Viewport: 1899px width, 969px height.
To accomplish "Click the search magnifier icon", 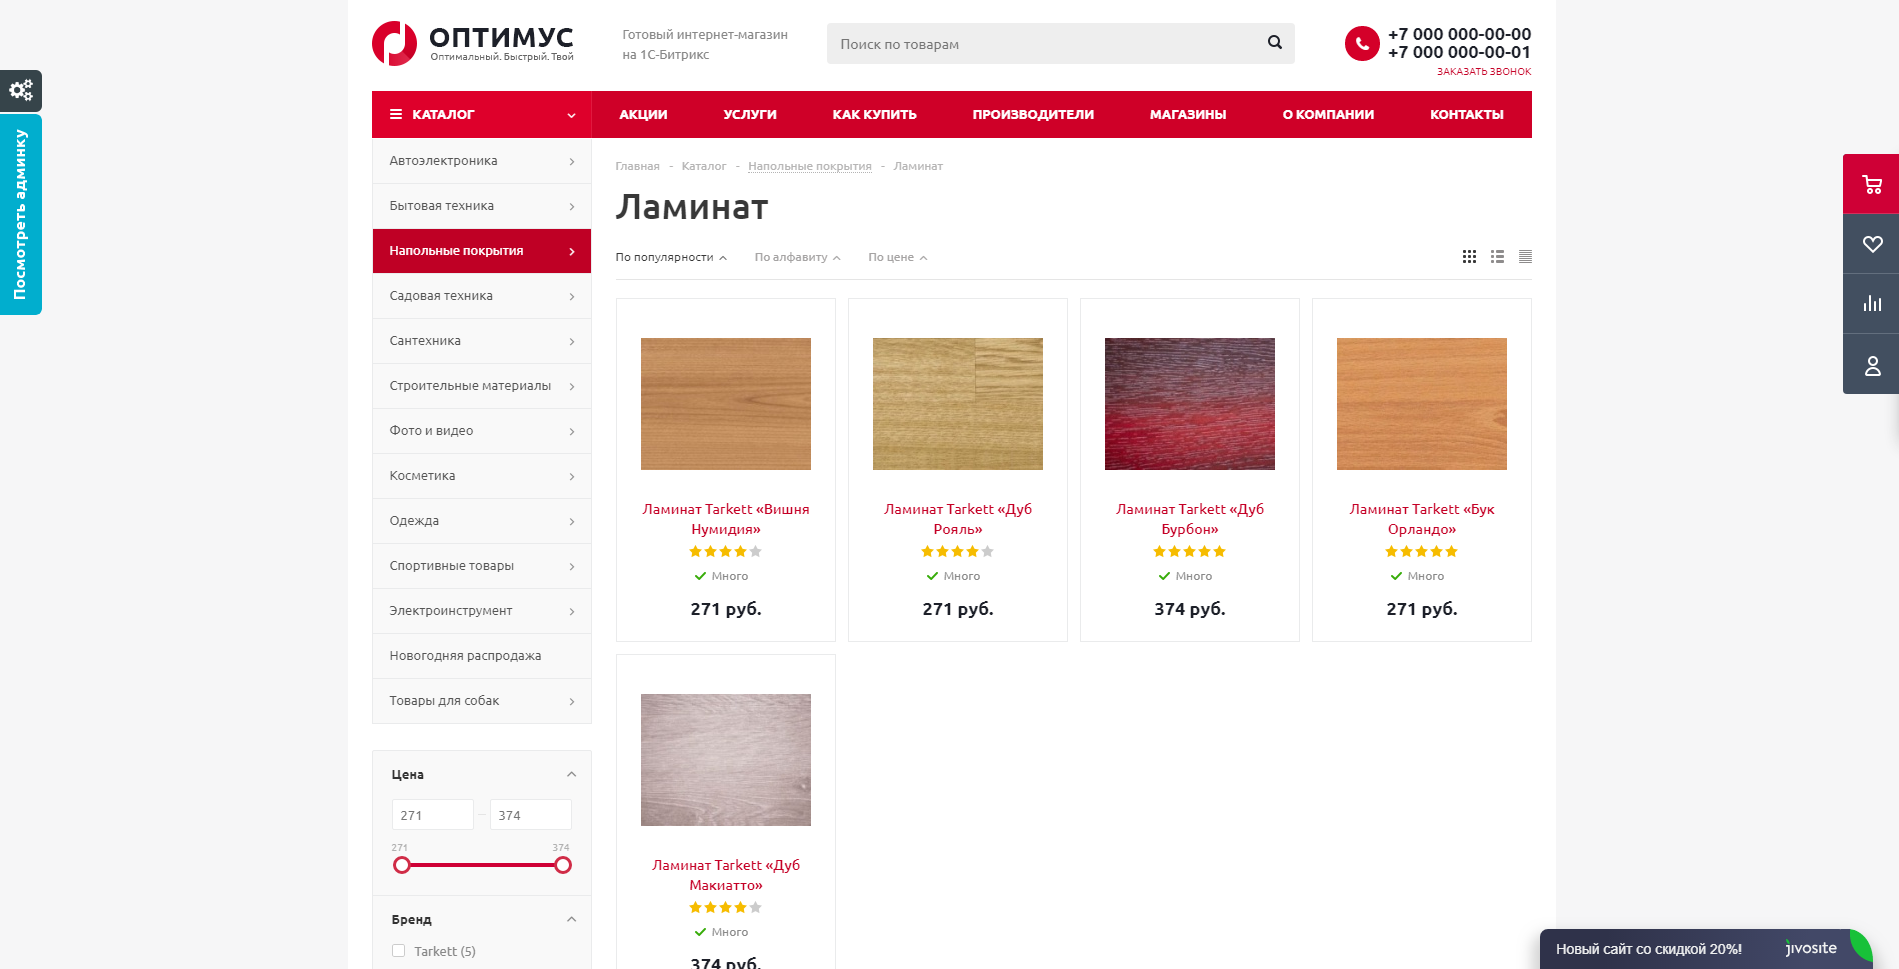I will tap(1274, 43).
